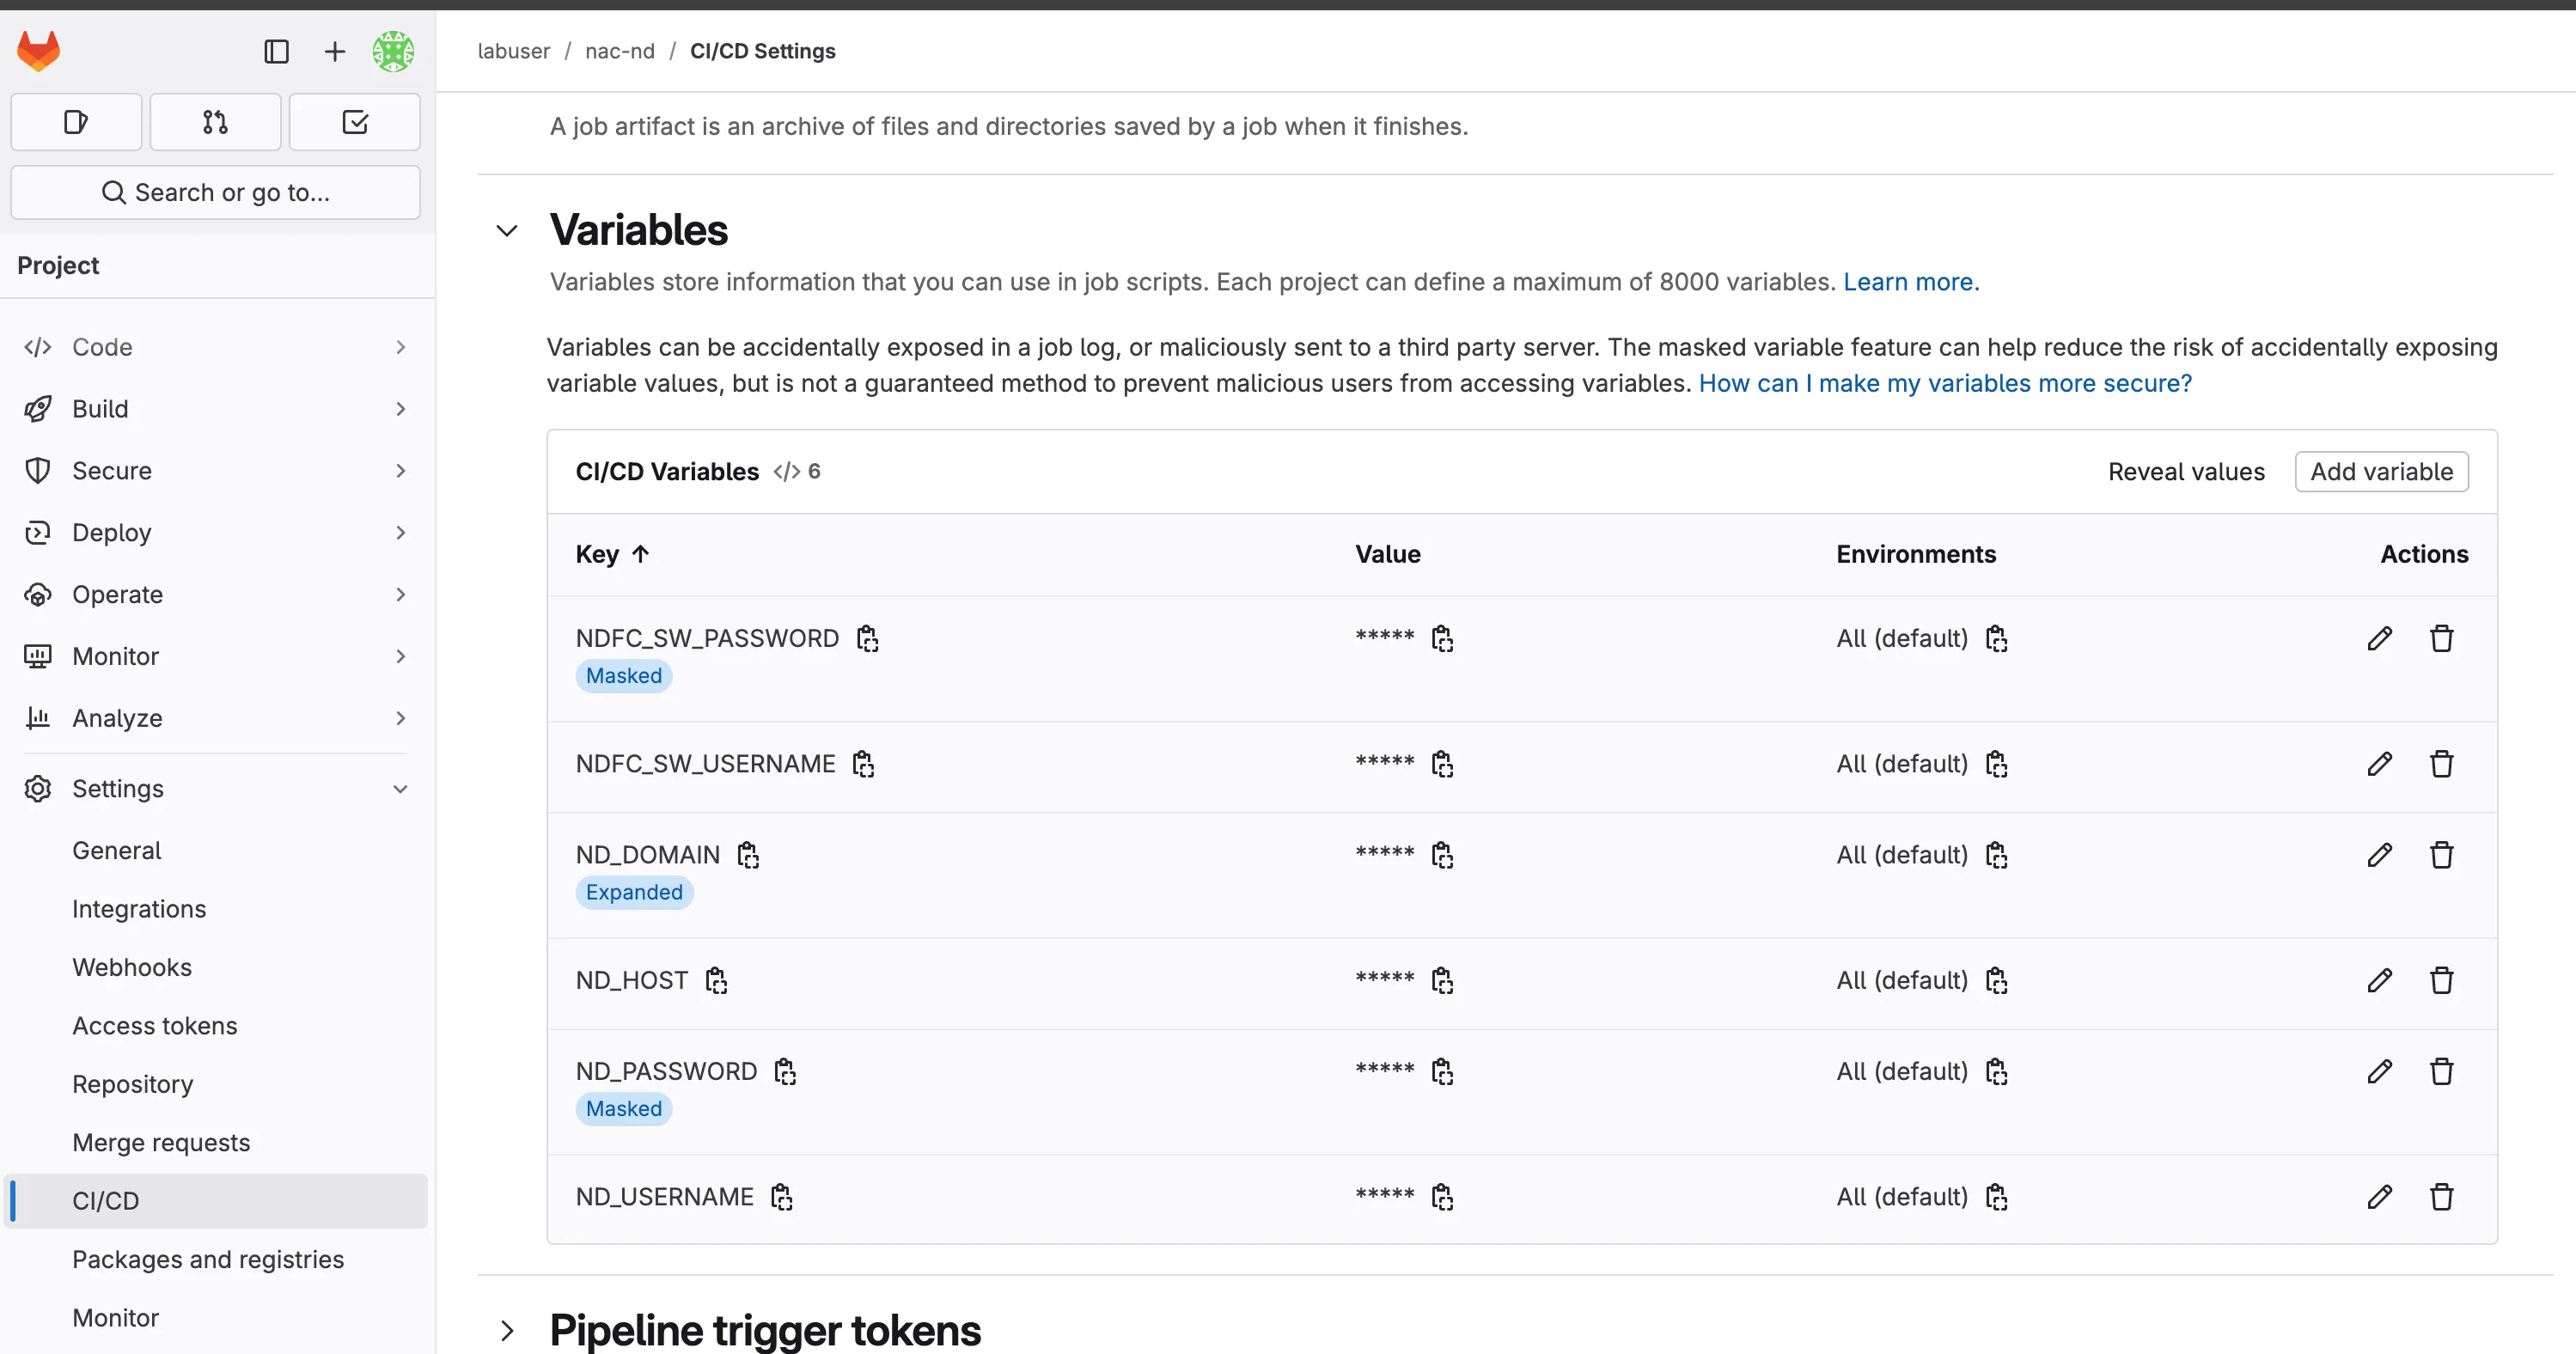Screen dimensions: 2576x1354
Task: Create something new using the plus icon
Action: pyautogui.click(x=333, y=51)
